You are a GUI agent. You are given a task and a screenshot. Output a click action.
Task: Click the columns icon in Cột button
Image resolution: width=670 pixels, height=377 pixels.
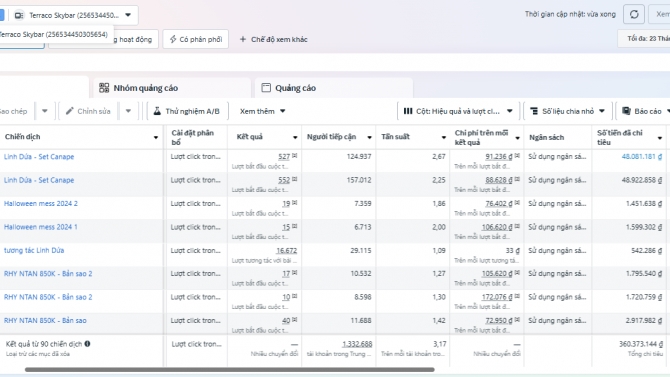tap(408, 111)
